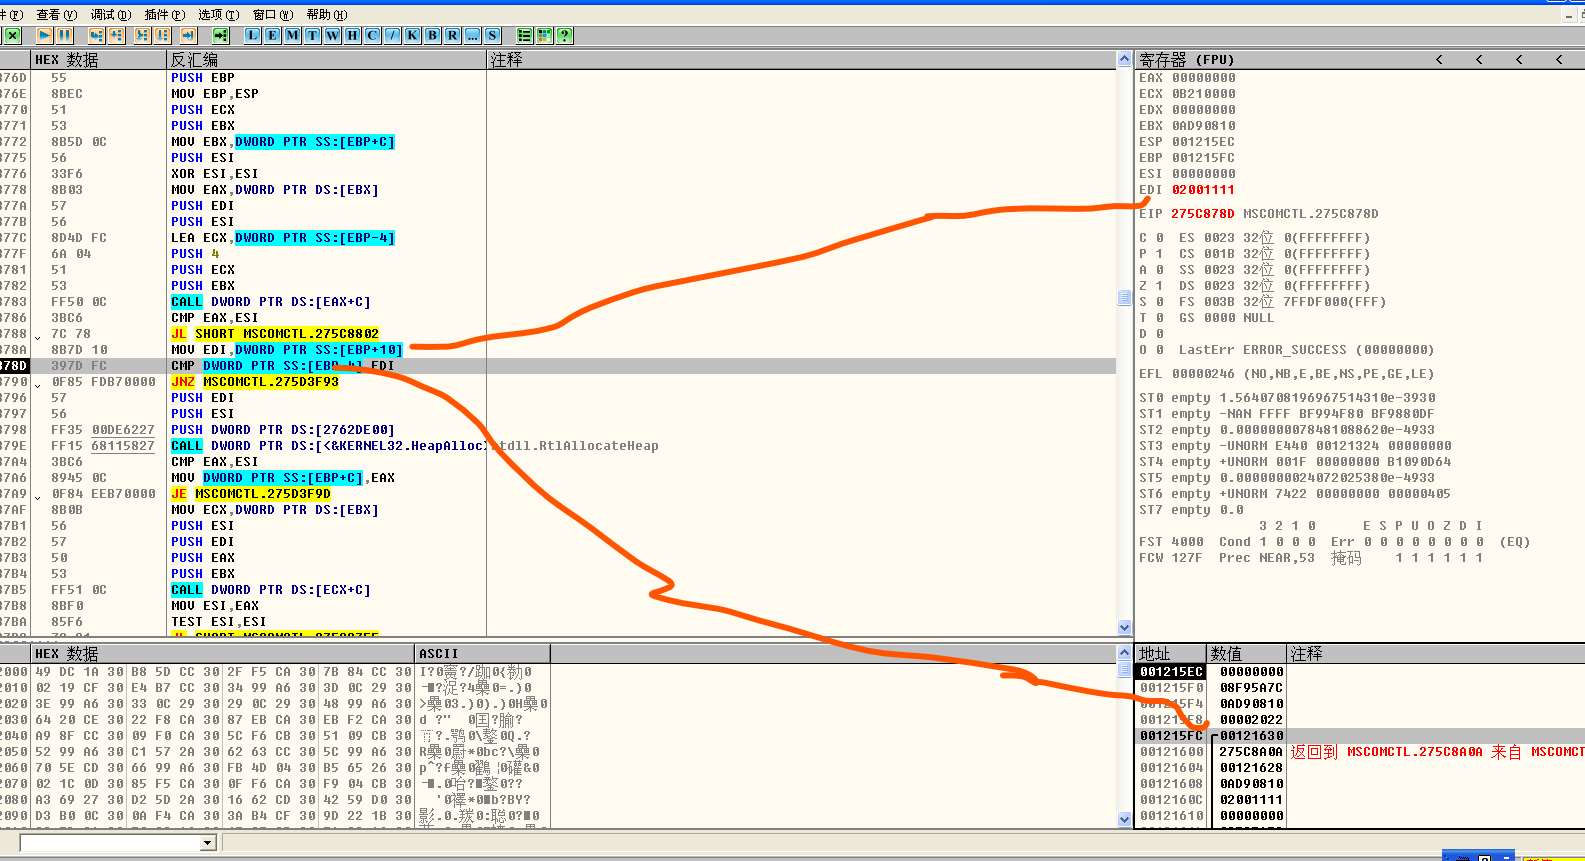Open Executable modules (E) icon
The height and width of the screenshot is (861, 1585).
coord(273,35)
